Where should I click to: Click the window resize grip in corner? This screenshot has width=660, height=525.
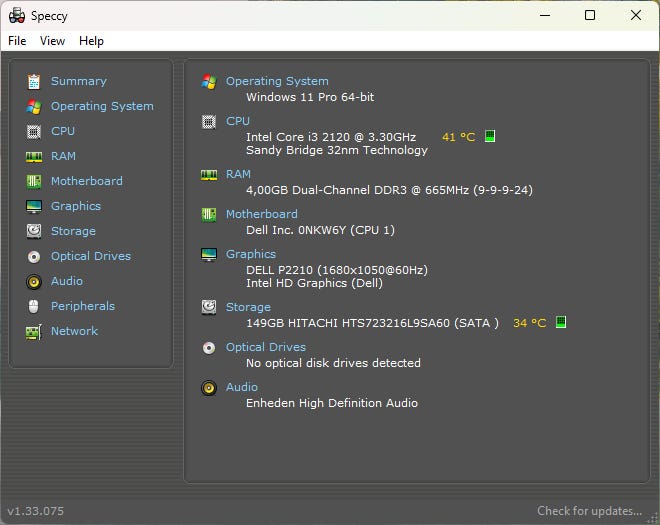coord(654,520)
